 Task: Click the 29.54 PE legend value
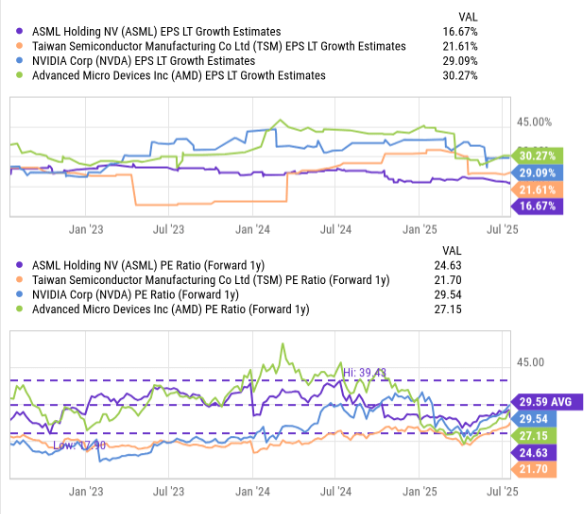click(448, 295)
